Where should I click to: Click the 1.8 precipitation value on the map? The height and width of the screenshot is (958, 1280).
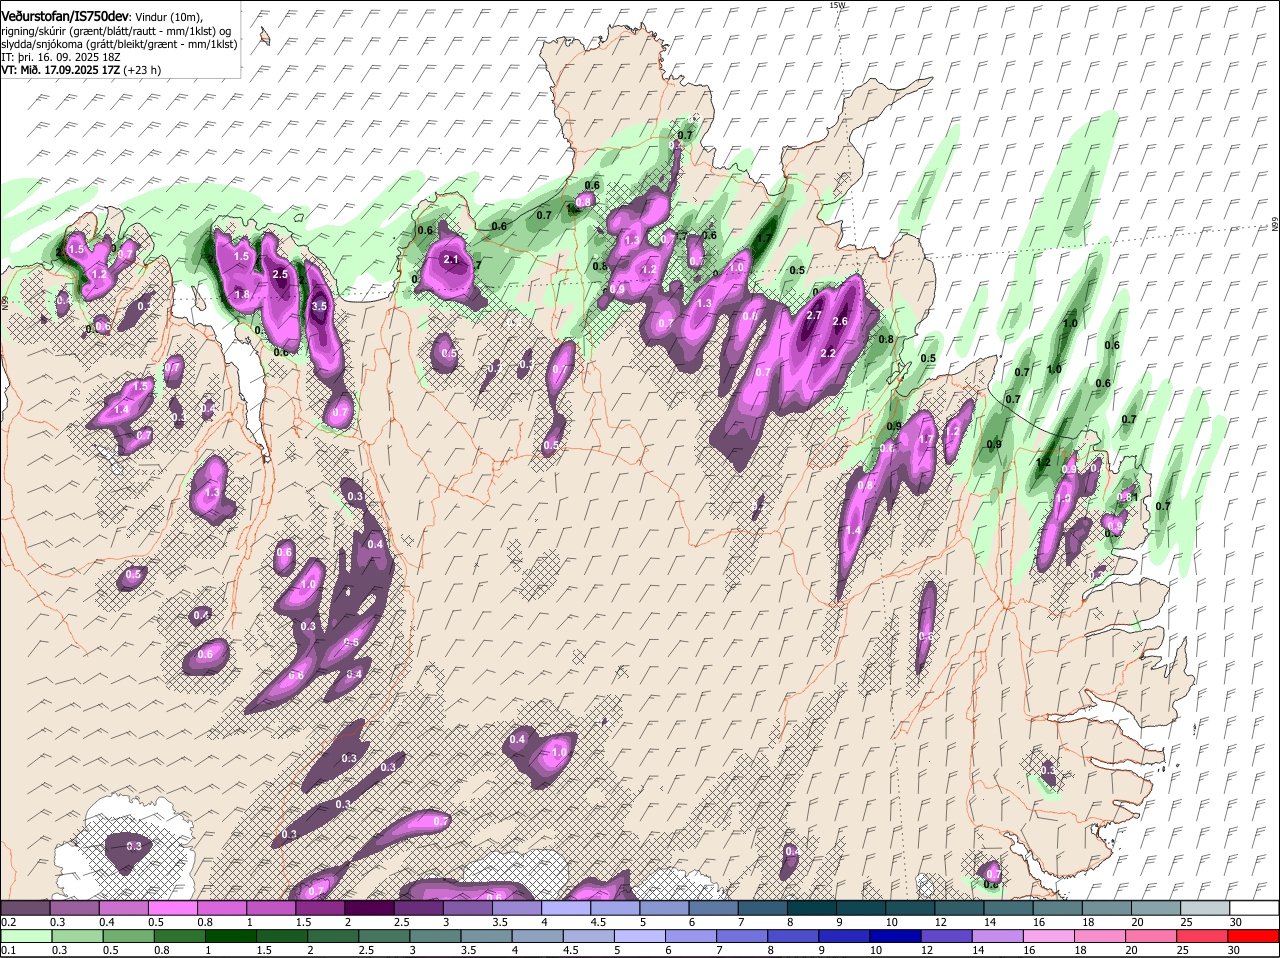coord(241,294)
